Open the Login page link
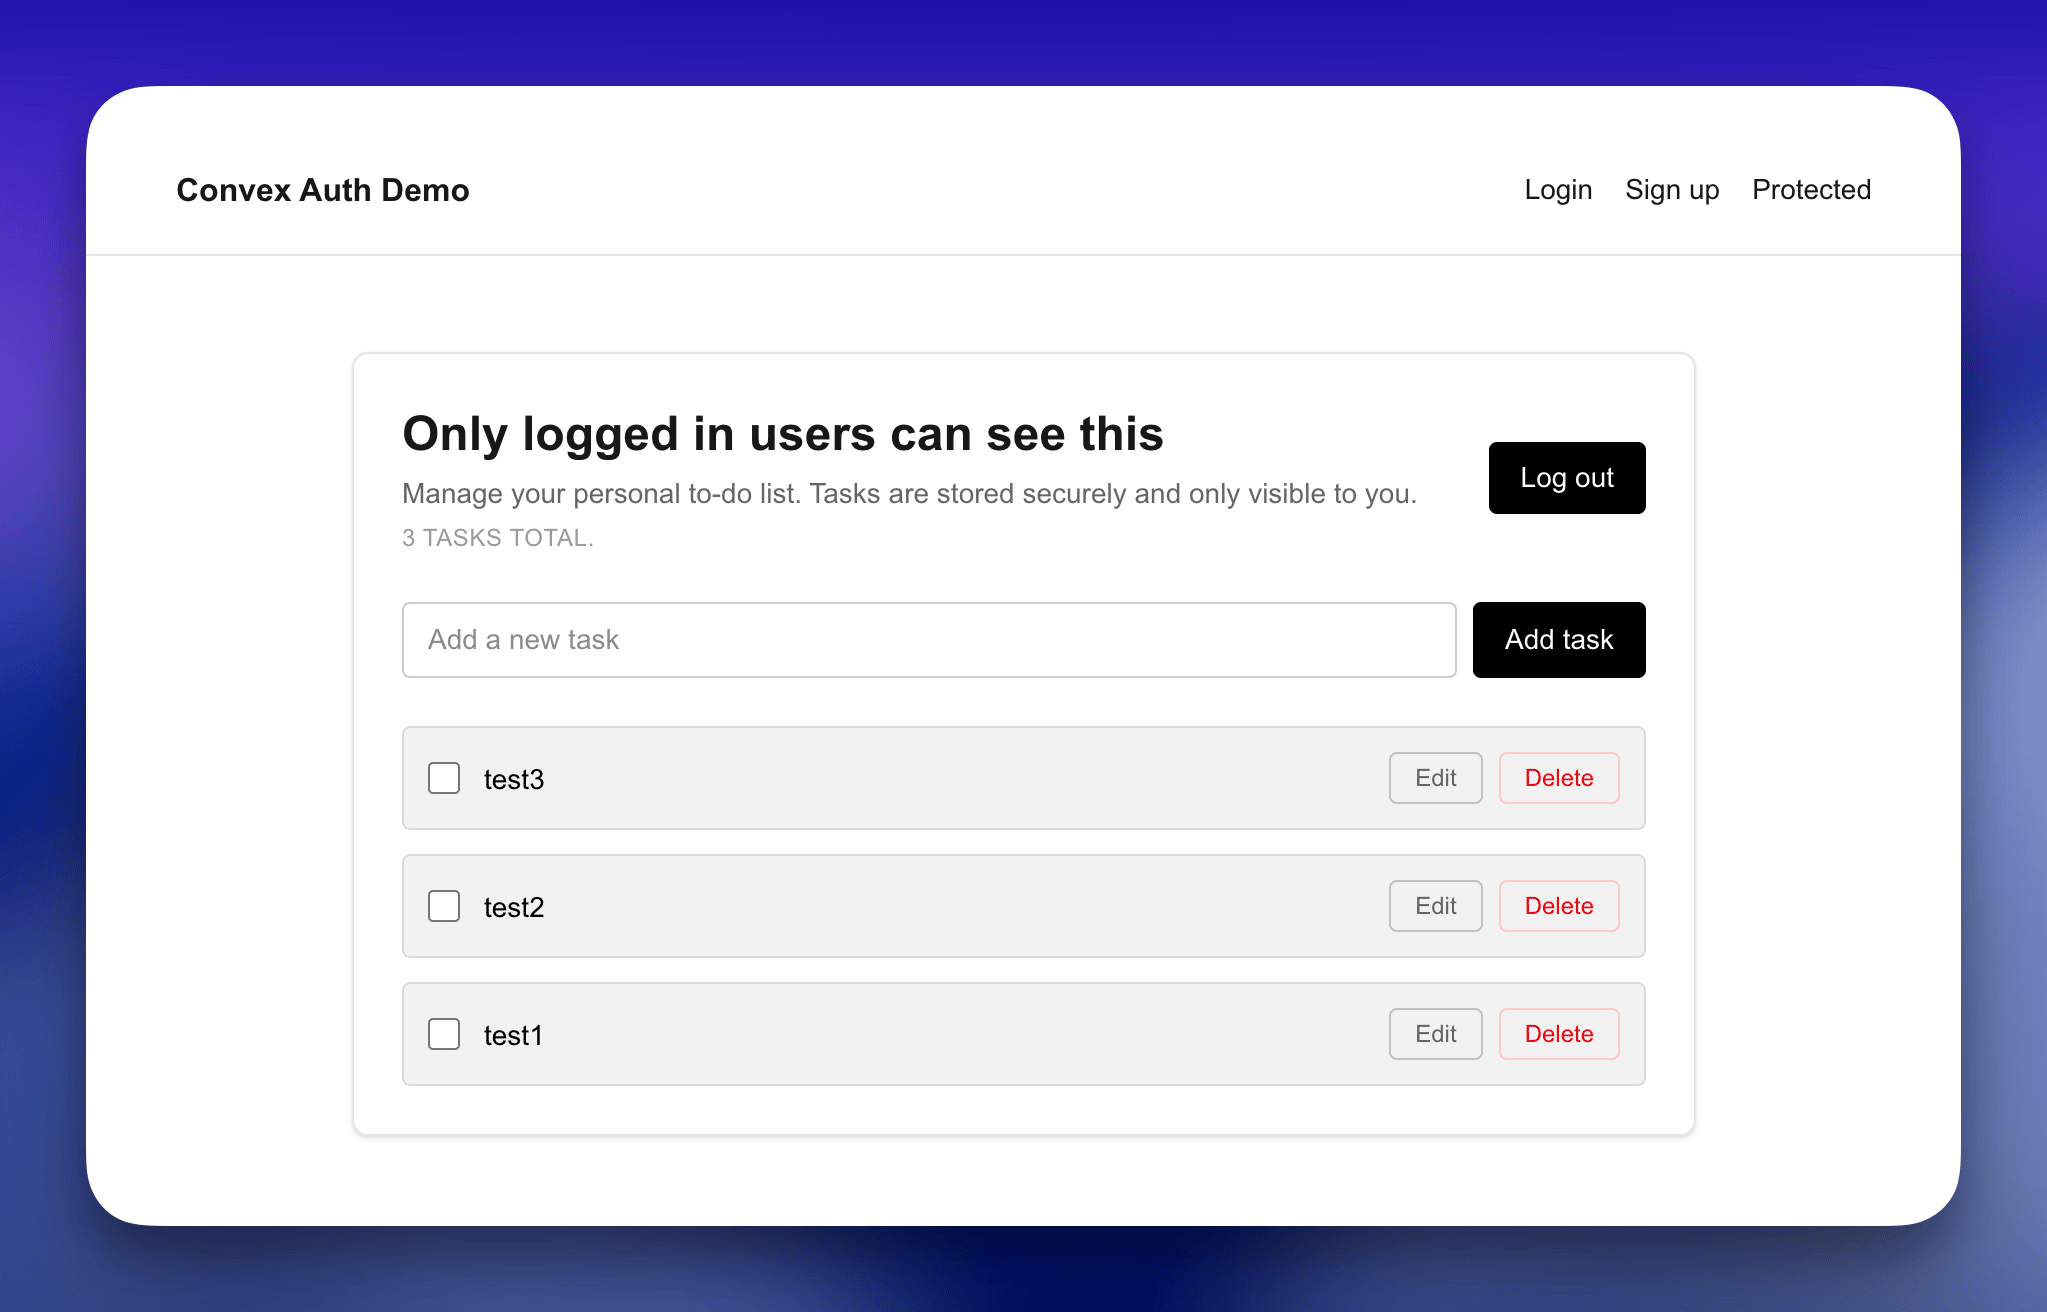2047x1312 pixels. pos(1558,190)
